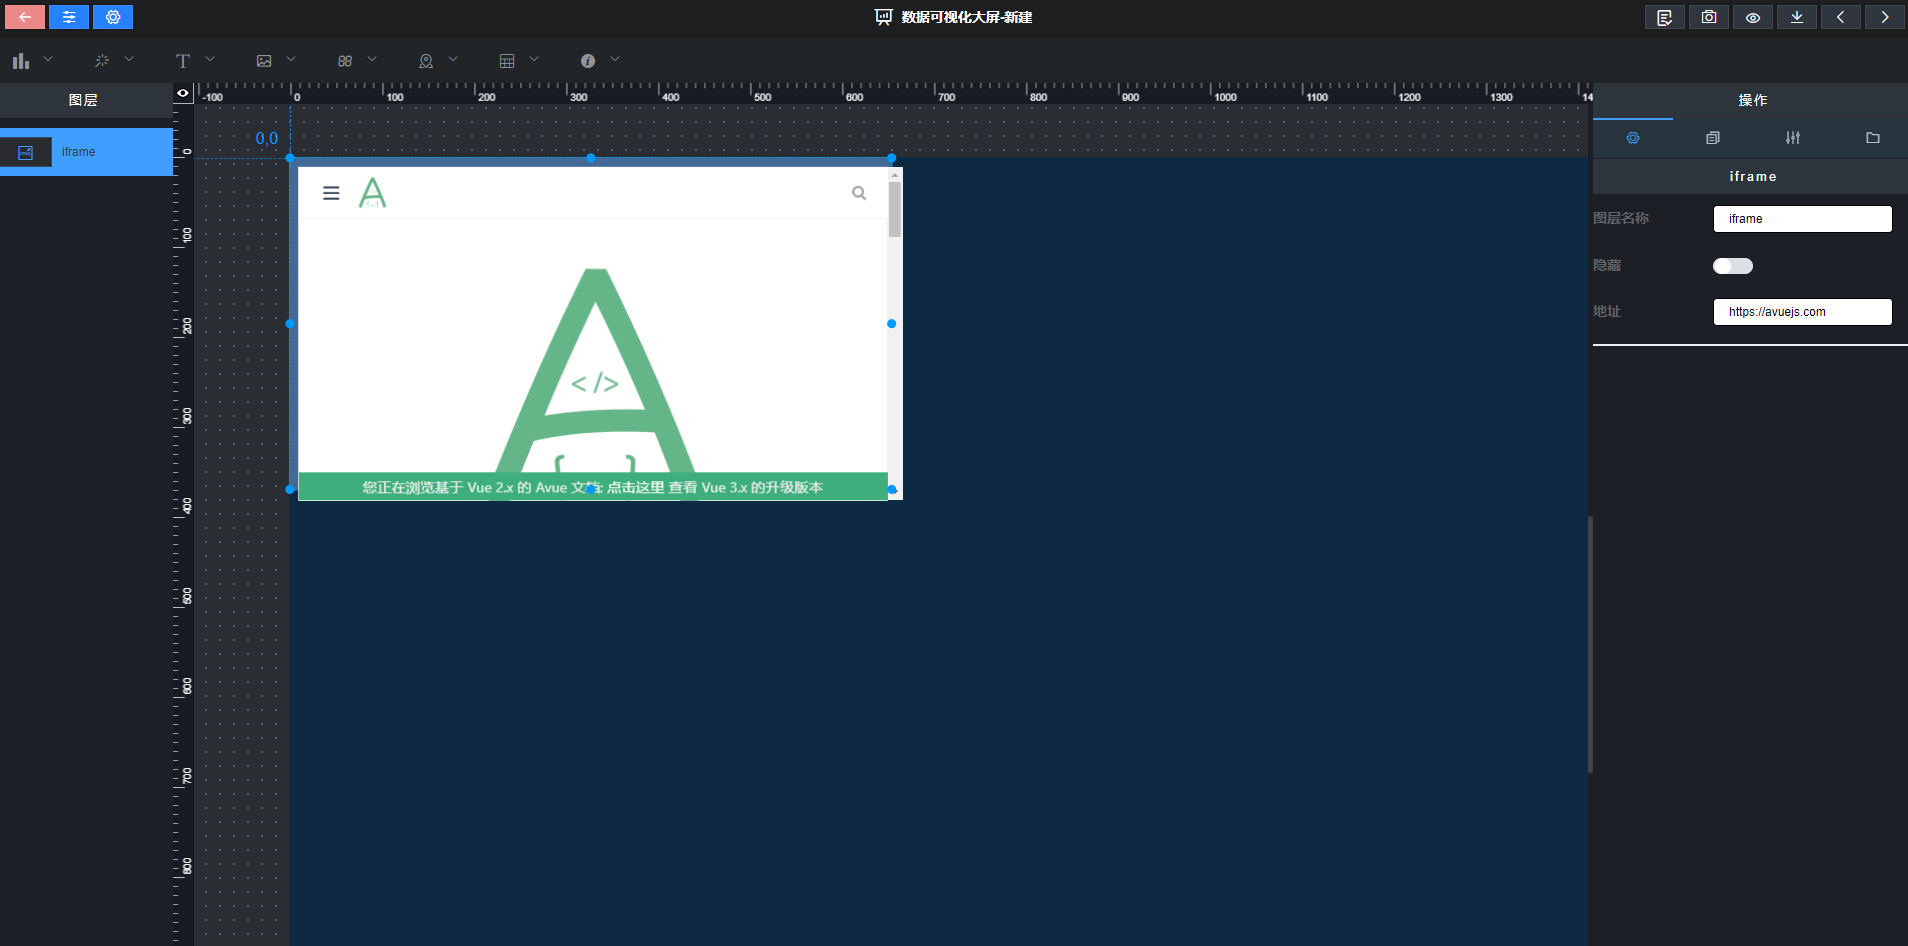Click the search magnifier inside the iframe
Screen dimensions: 1908x946
tap(859, 193)
